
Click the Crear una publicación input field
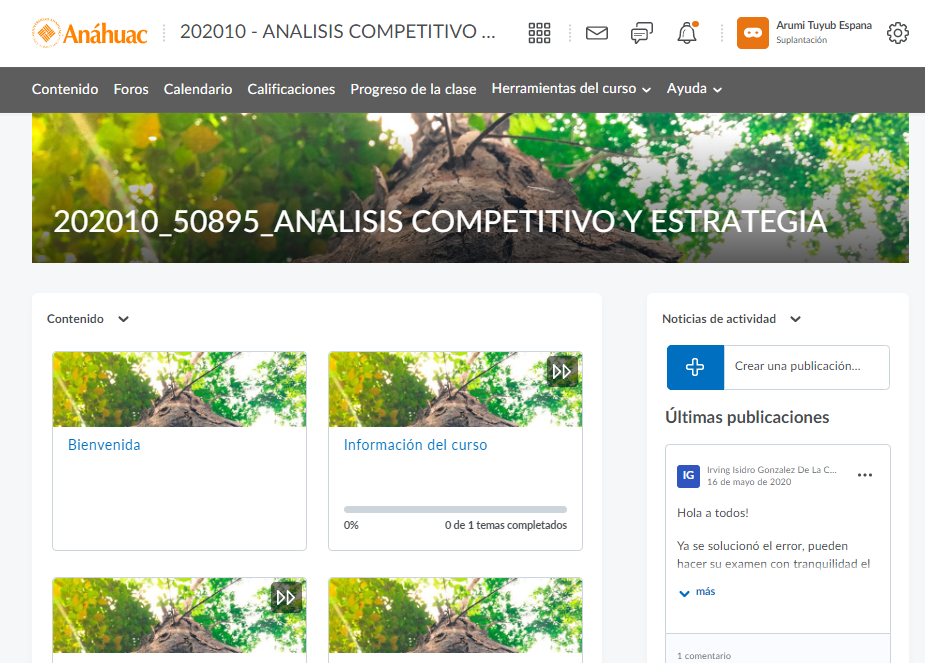coord(806,367)
